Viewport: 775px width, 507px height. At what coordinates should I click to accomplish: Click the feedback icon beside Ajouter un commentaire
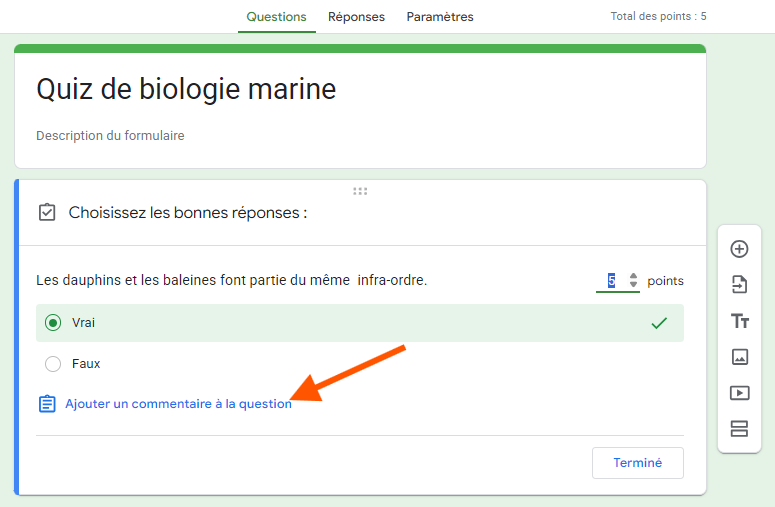point(47,404)
